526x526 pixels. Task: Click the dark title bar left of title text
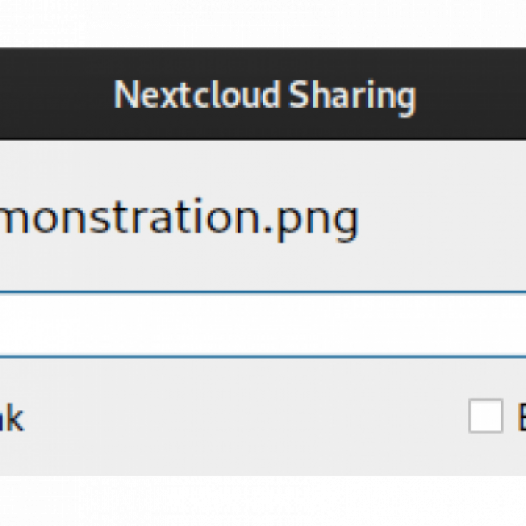[x=55, y=94]
